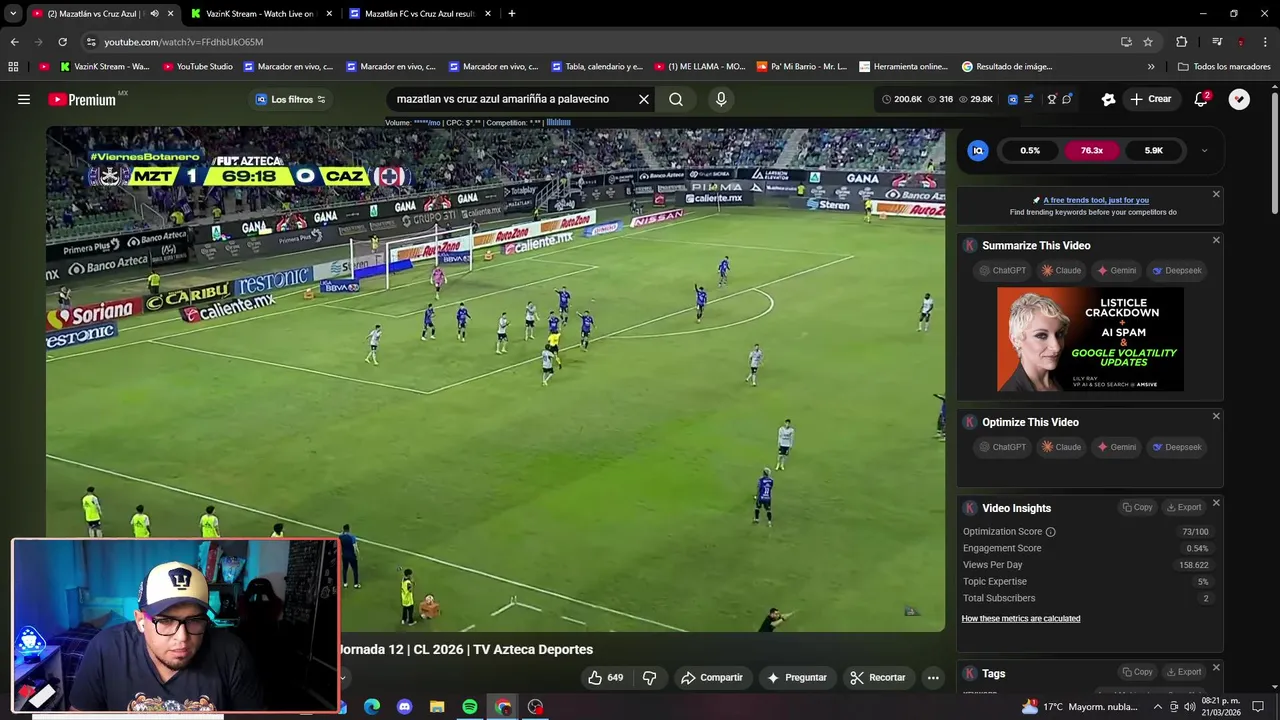1280x720 pixels.
Task: Toggle Los filtros button
Action: coord(291,99)
